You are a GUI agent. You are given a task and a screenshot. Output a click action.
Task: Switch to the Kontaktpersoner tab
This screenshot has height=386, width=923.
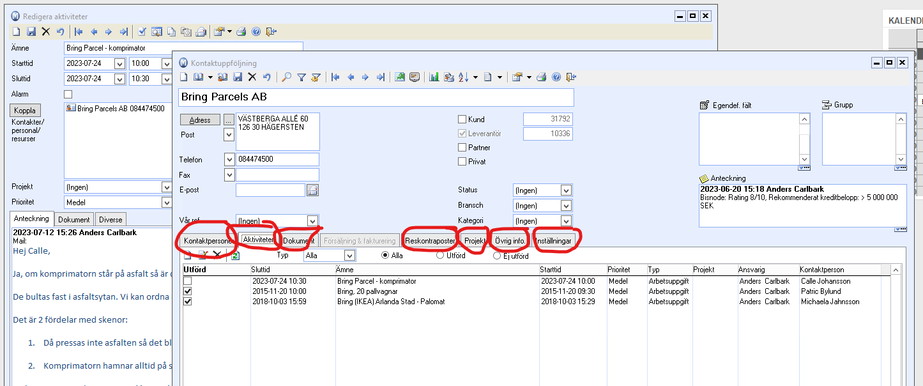point(207,241)
